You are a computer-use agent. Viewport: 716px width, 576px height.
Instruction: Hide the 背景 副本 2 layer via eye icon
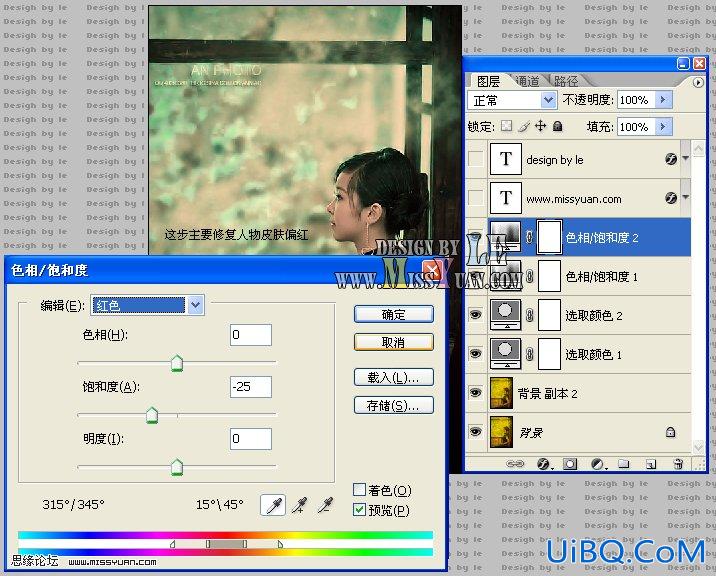[x=475, y=393]
